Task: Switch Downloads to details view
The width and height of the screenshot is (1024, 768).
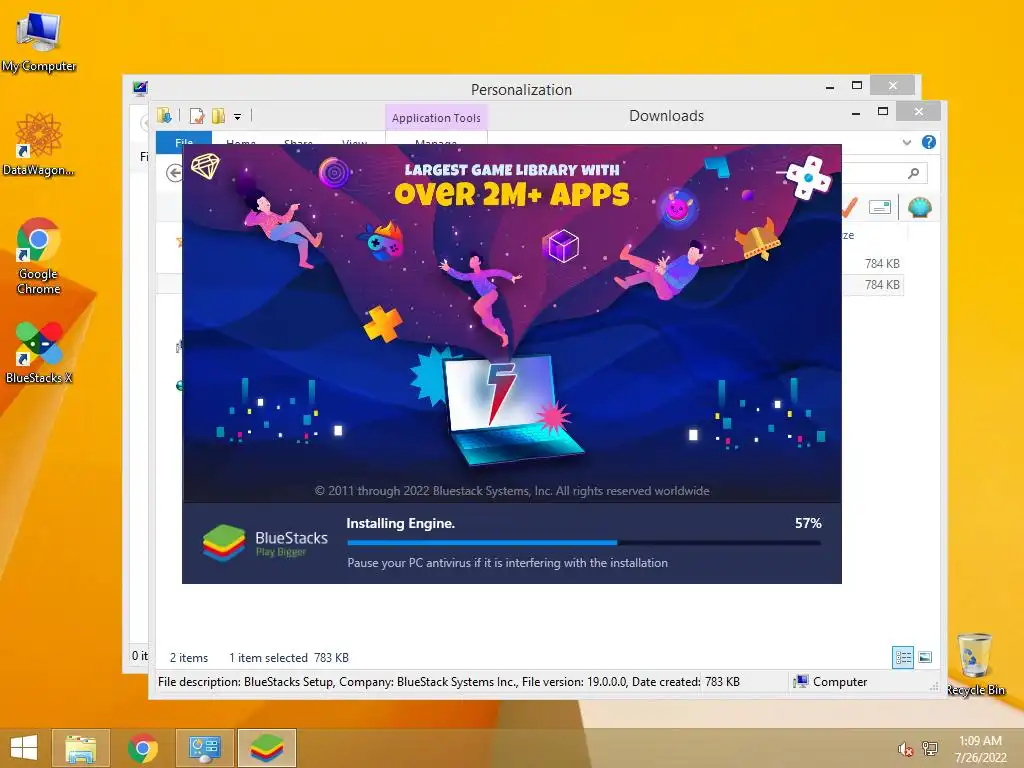Action: point(903,657)
